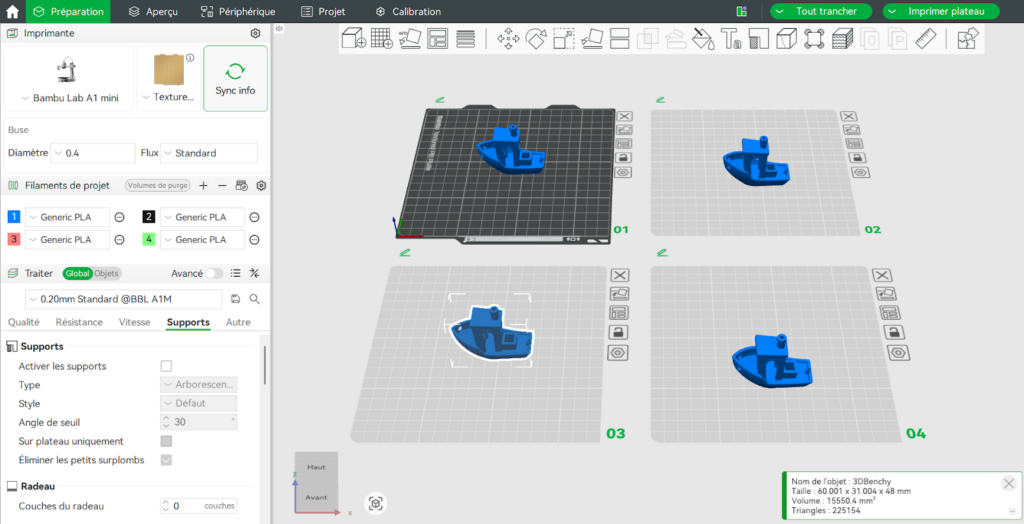Image resolution: width=1024 pixels, height=524 pixels.
Task: Expand the Tout trancher dropdown arrow
Action: click(780, 12)
